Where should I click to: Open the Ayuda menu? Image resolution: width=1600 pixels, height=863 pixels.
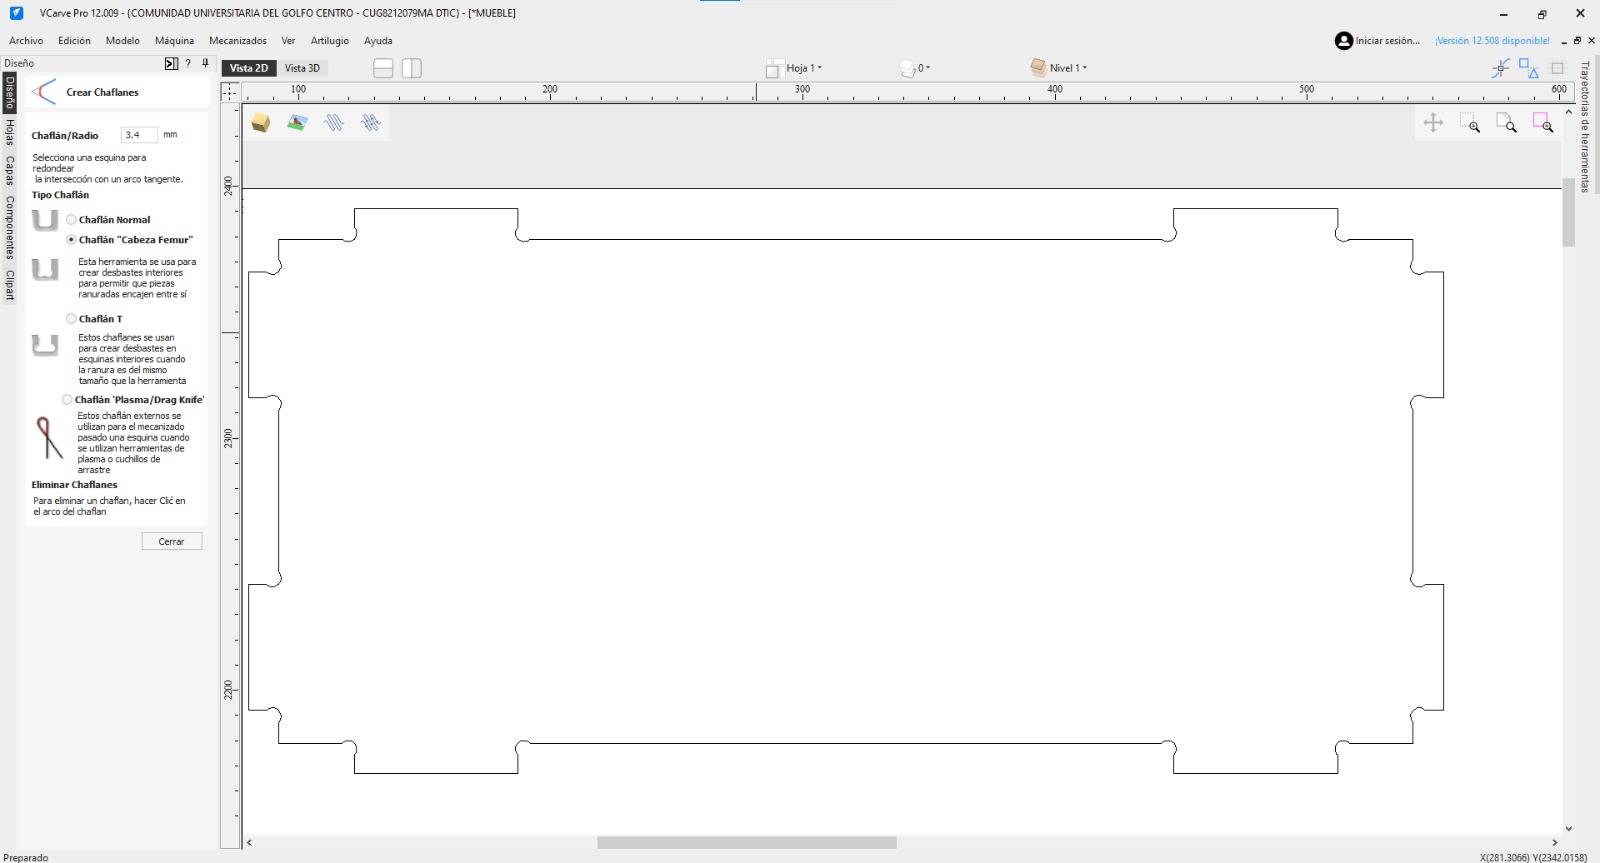click(378, 41)
